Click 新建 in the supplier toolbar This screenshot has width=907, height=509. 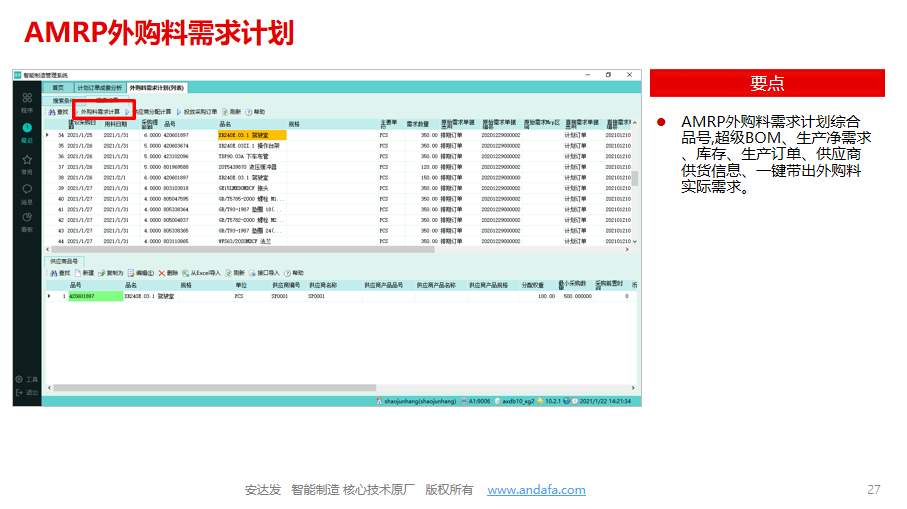85,272
